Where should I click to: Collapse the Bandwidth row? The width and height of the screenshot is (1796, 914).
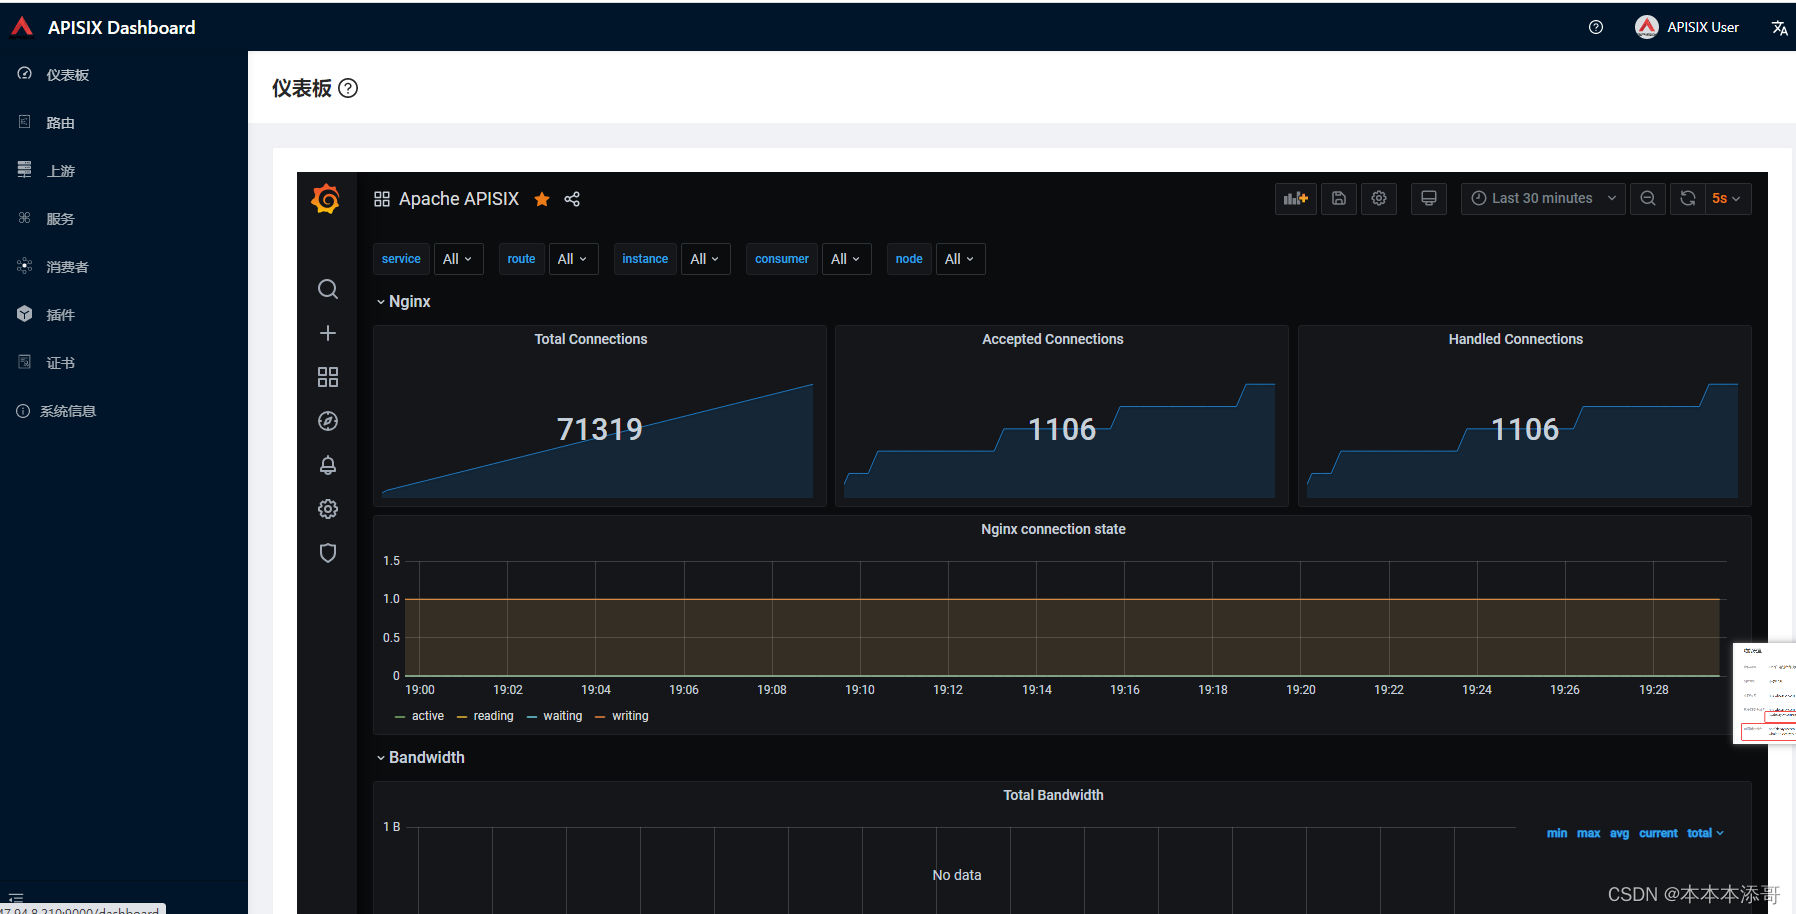click(x=421, y=757)
